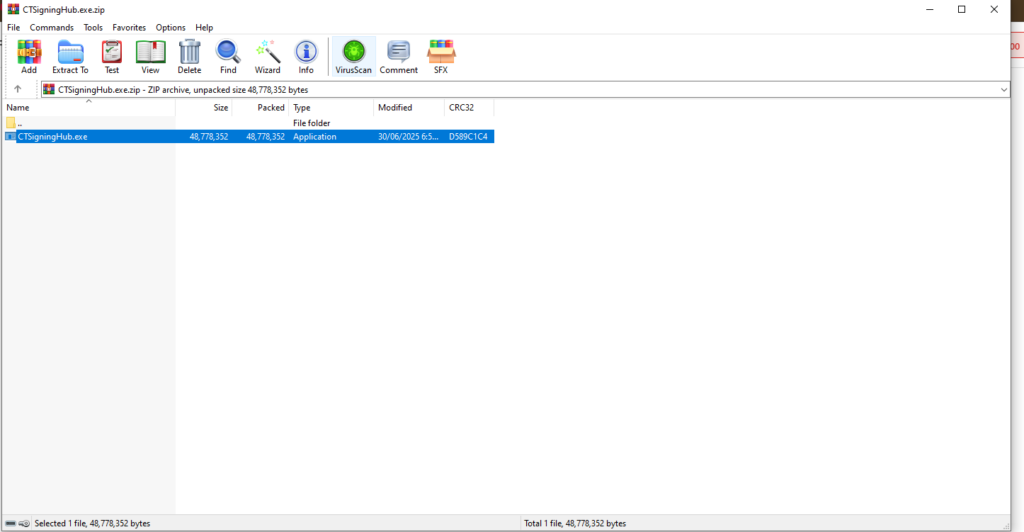Screen dimensions: 1024x532
Task: Open the Find files tool
Action: (228, 57)
